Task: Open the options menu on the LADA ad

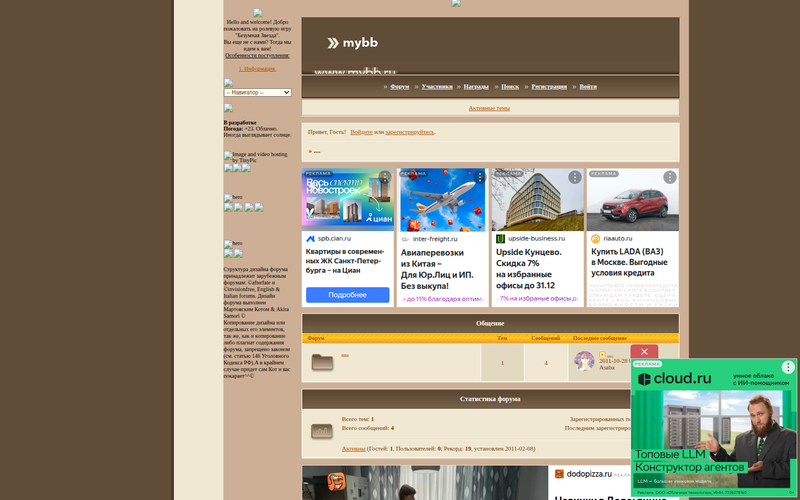Action: (x=668, y=177)
